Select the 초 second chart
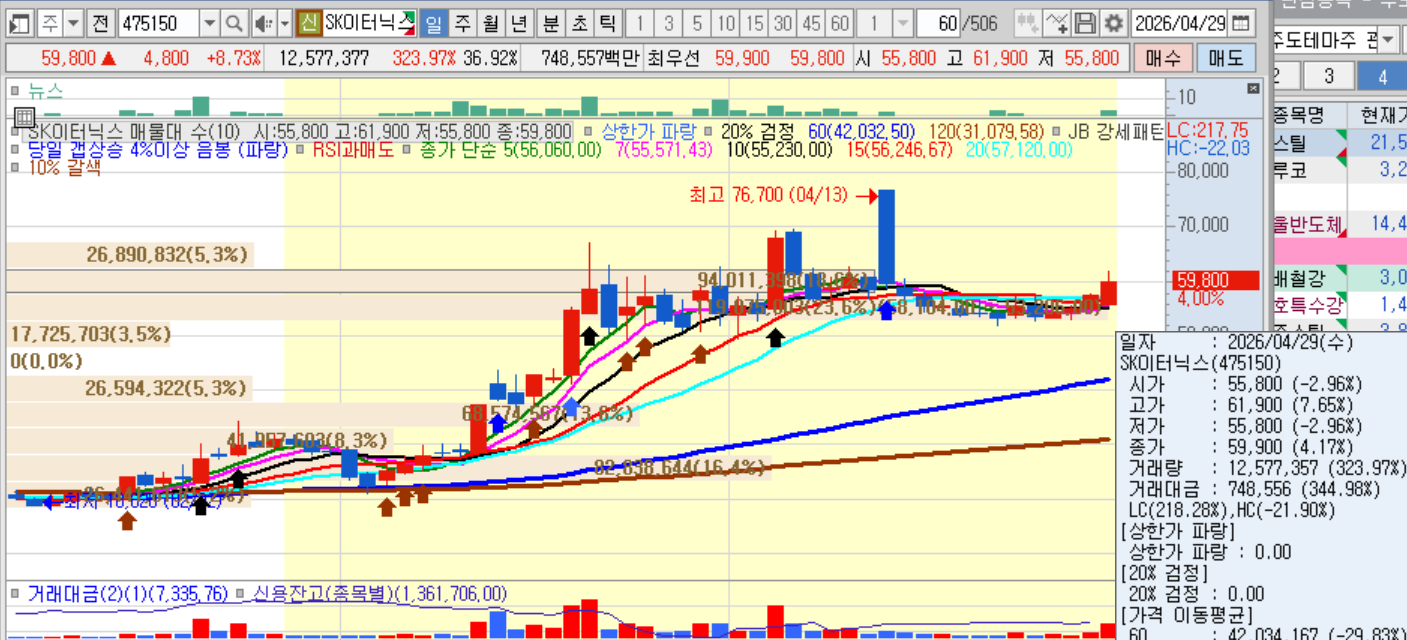This screenshot has height=640, width=1407. (x=579, y=22)
